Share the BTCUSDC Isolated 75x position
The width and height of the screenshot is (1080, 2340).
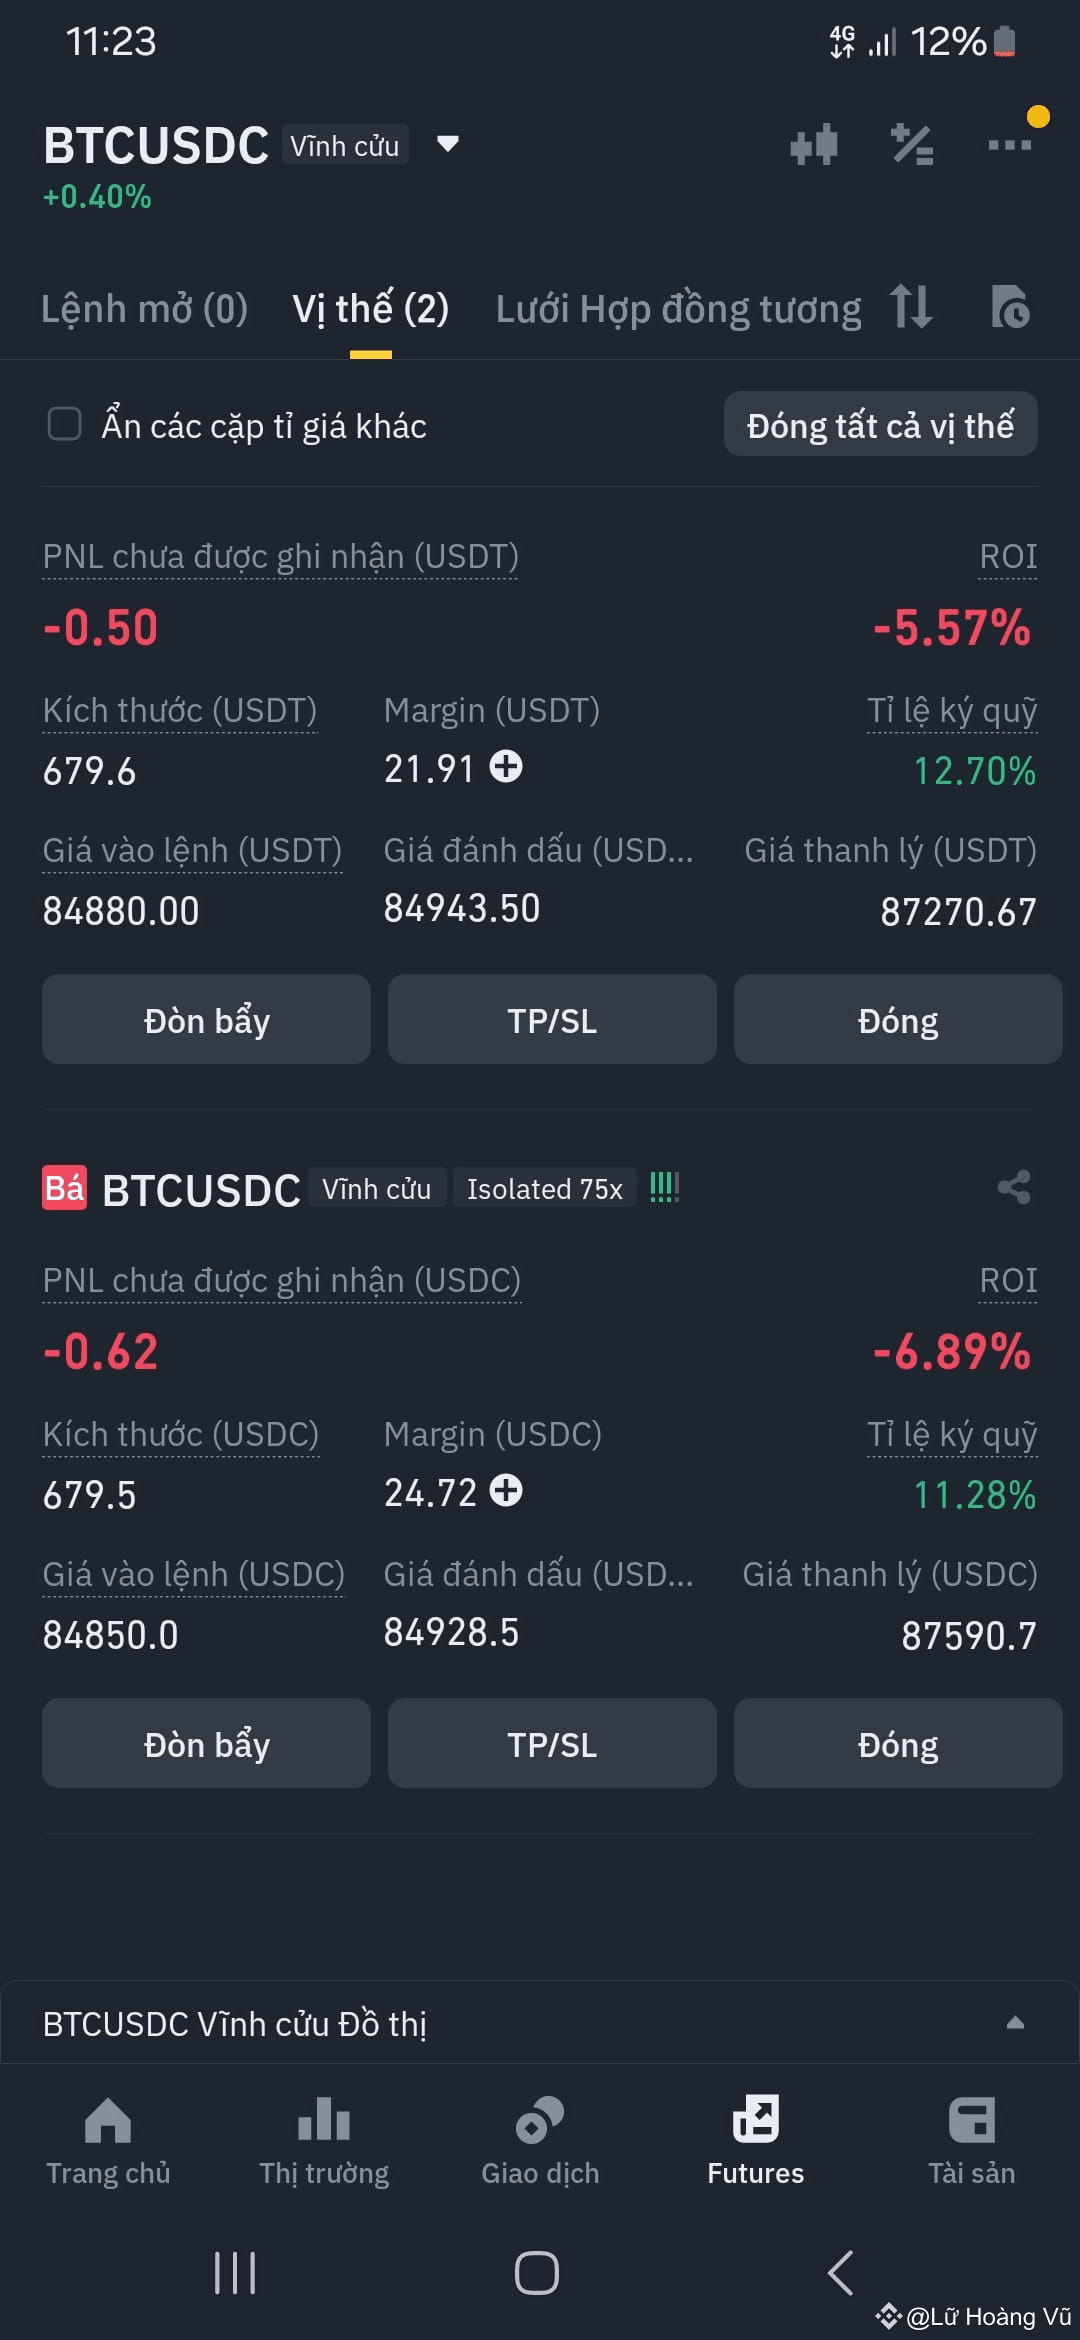click(x=1014, y=1188)
